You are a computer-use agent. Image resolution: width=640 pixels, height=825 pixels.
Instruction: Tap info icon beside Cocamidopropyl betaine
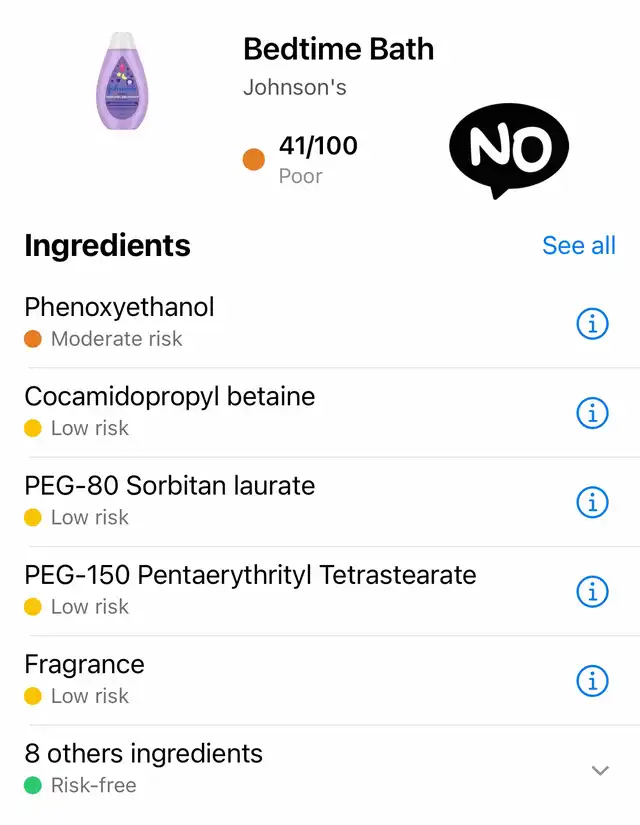[593, 413]
